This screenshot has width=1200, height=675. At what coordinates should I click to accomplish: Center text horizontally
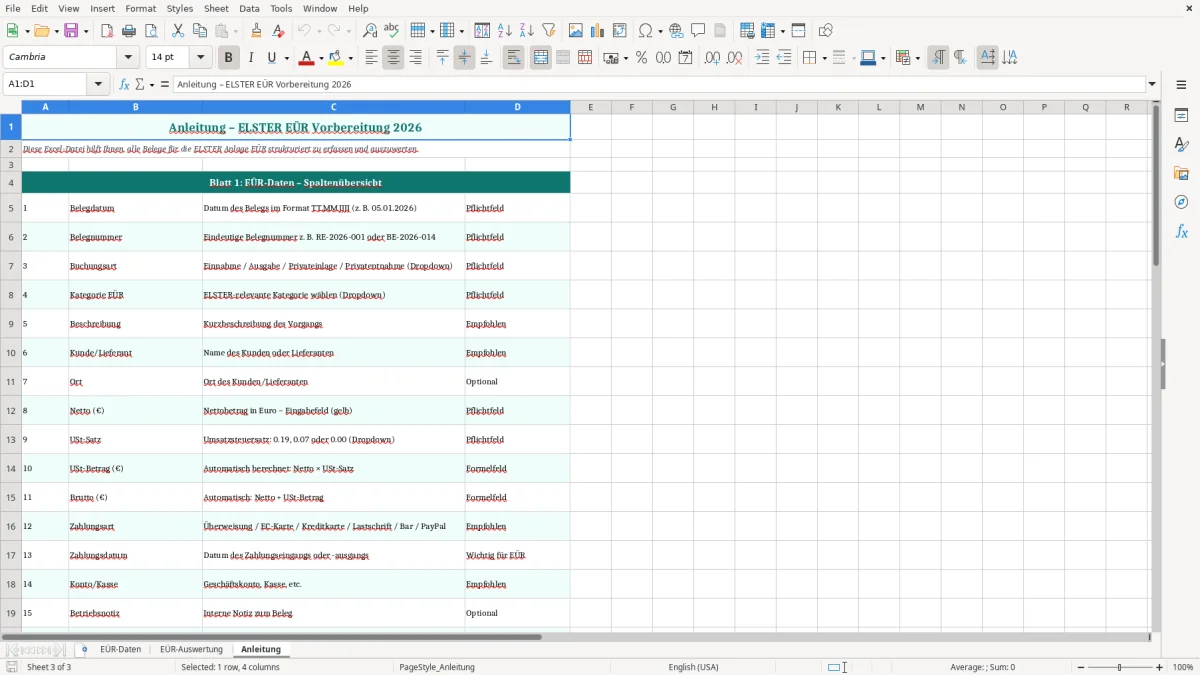pos(393,58)
